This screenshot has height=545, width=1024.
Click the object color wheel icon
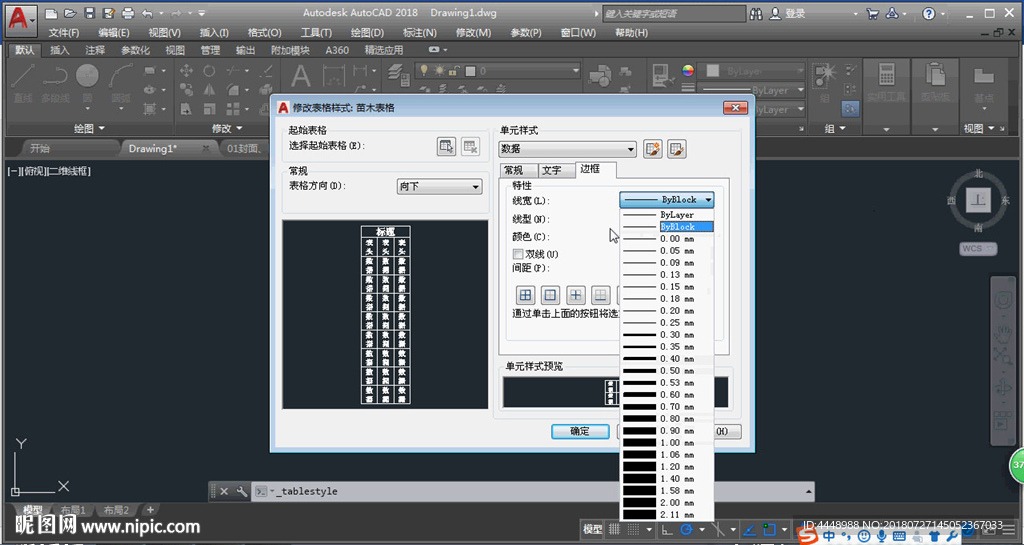(688, 70)
